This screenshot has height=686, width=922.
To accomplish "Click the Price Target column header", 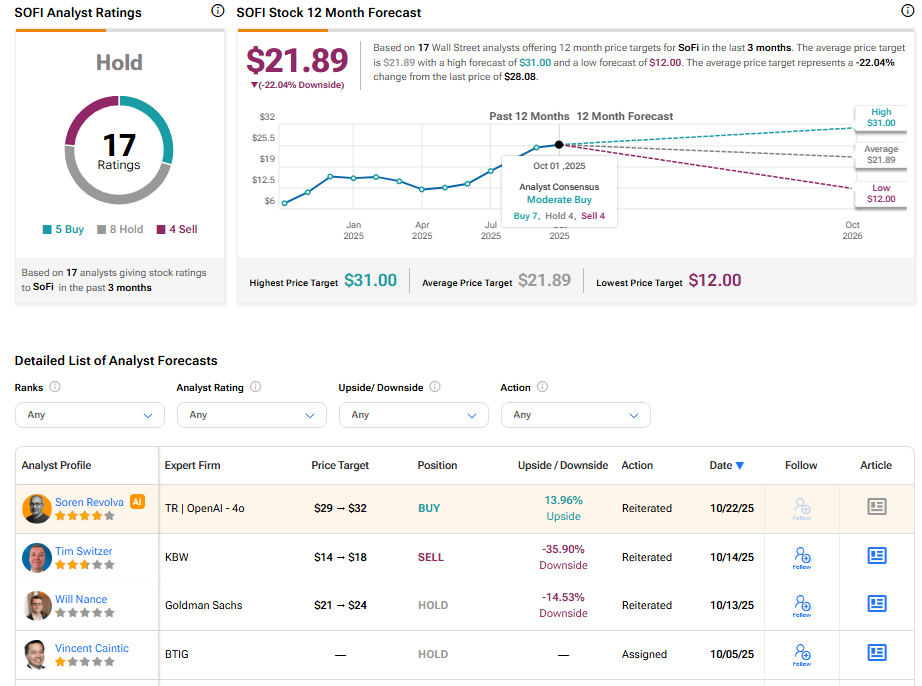I will [x=340, y=465].
